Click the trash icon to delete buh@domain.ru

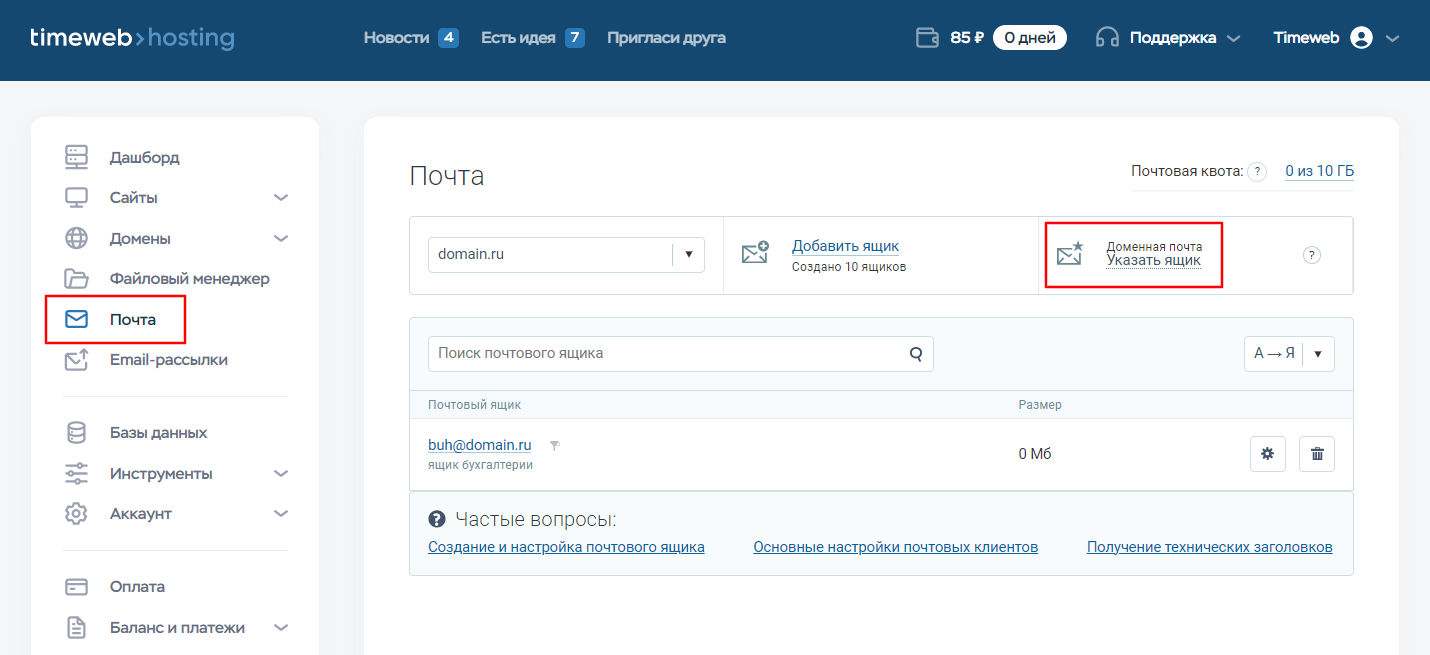1316,453
